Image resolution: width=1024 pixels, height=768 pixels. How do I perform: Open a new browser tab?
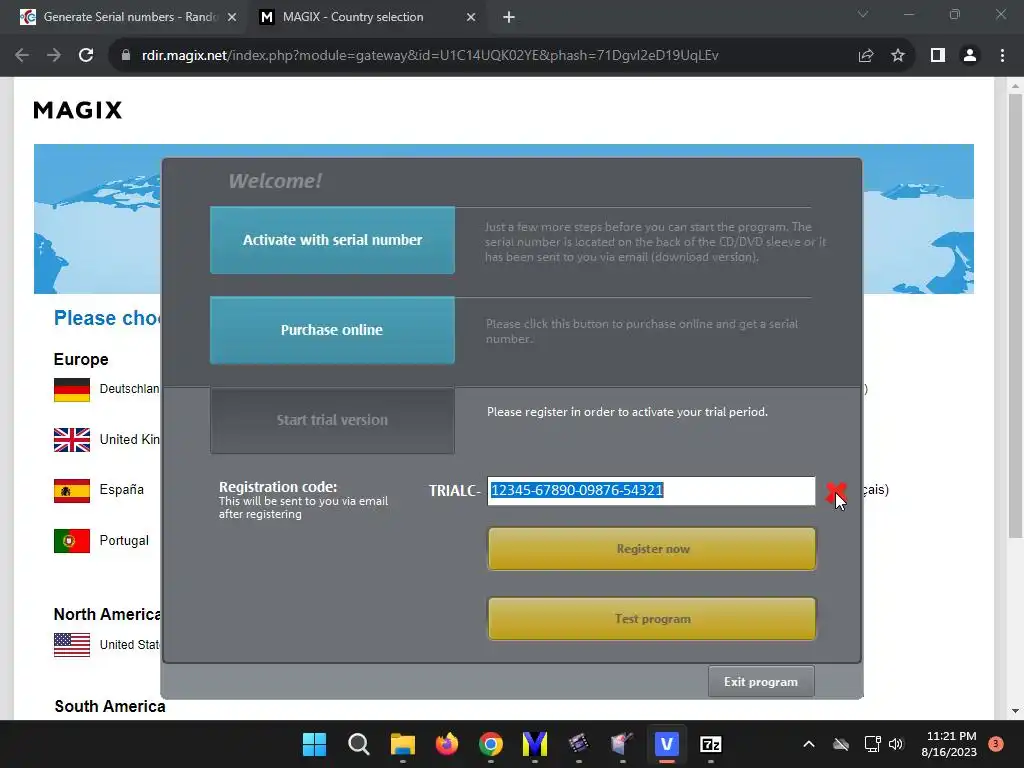(509, 18)
